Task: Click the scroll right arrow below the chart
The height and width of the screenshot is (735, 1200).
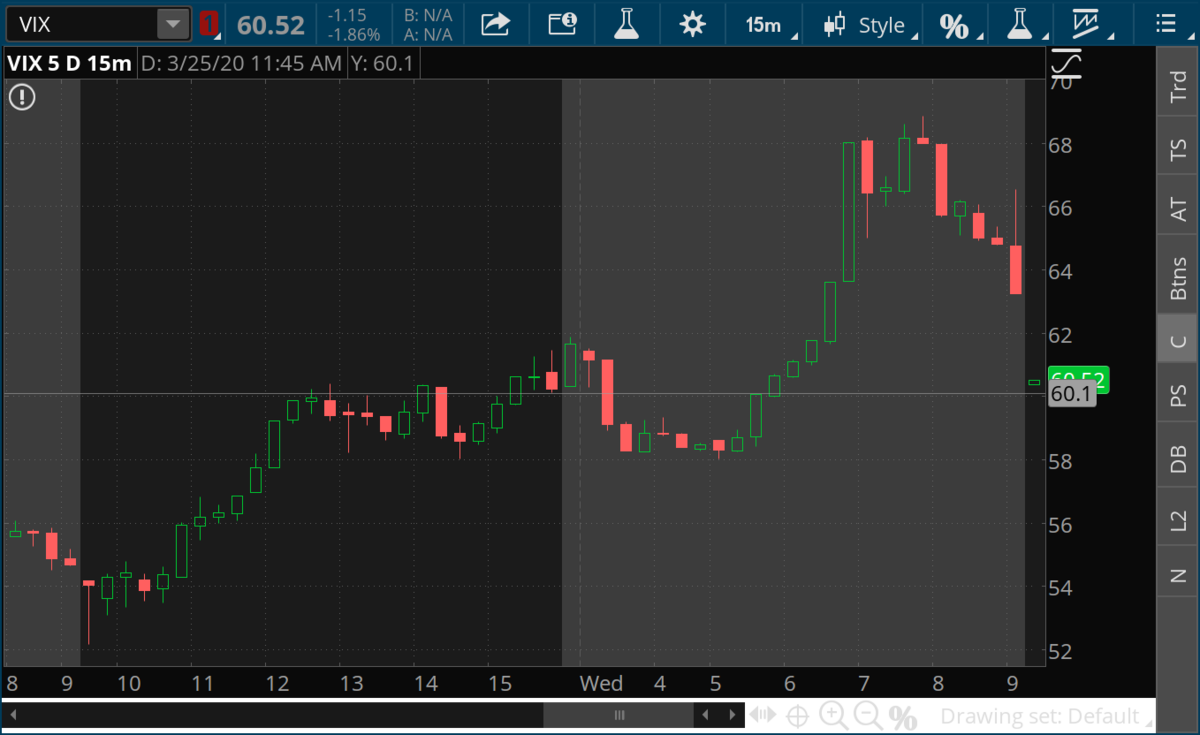Action: click(733, 715)
